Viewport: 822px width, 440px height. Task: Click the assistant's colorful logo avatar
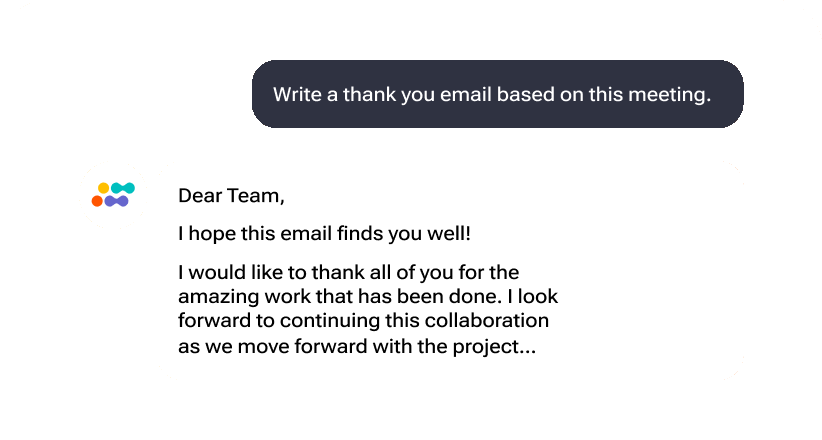click(x=113, y=195)
